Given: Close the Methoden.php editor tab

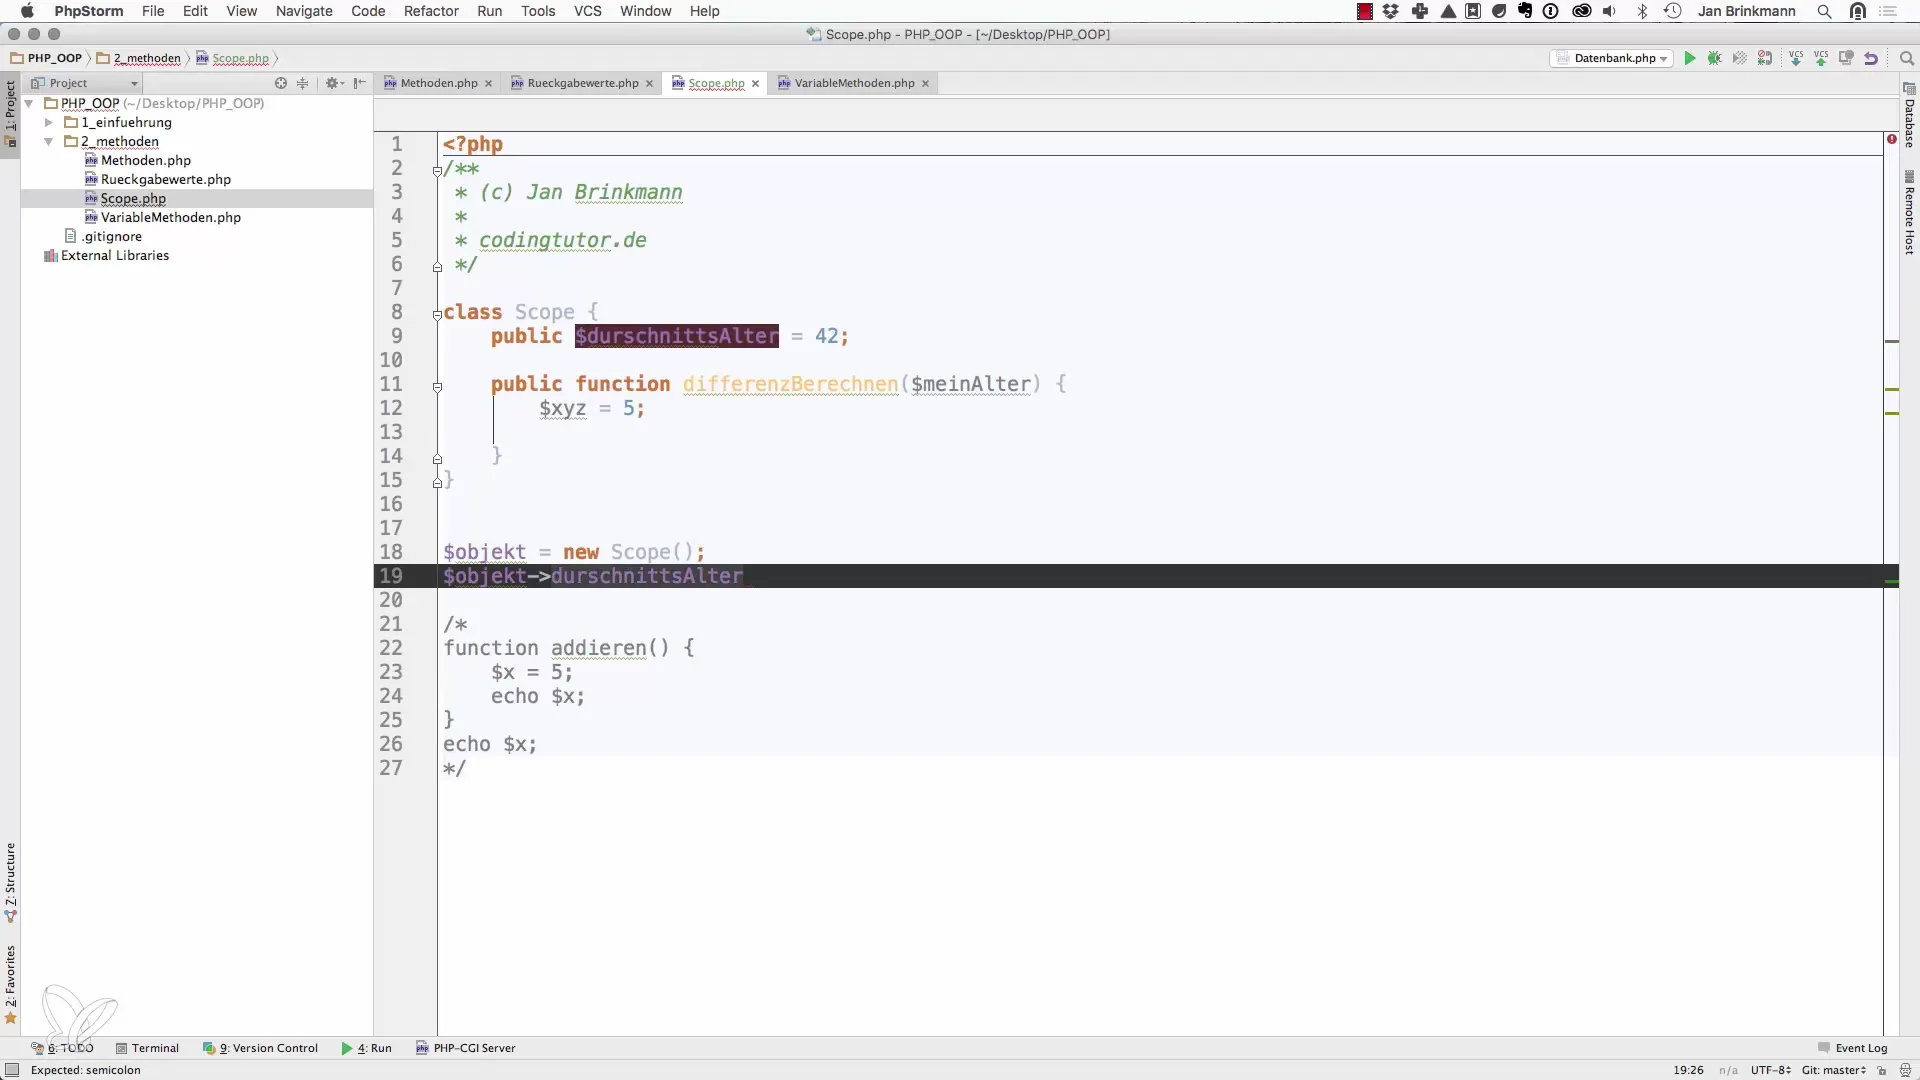Looking at the screenshot, I should click(x=489, y=84).
